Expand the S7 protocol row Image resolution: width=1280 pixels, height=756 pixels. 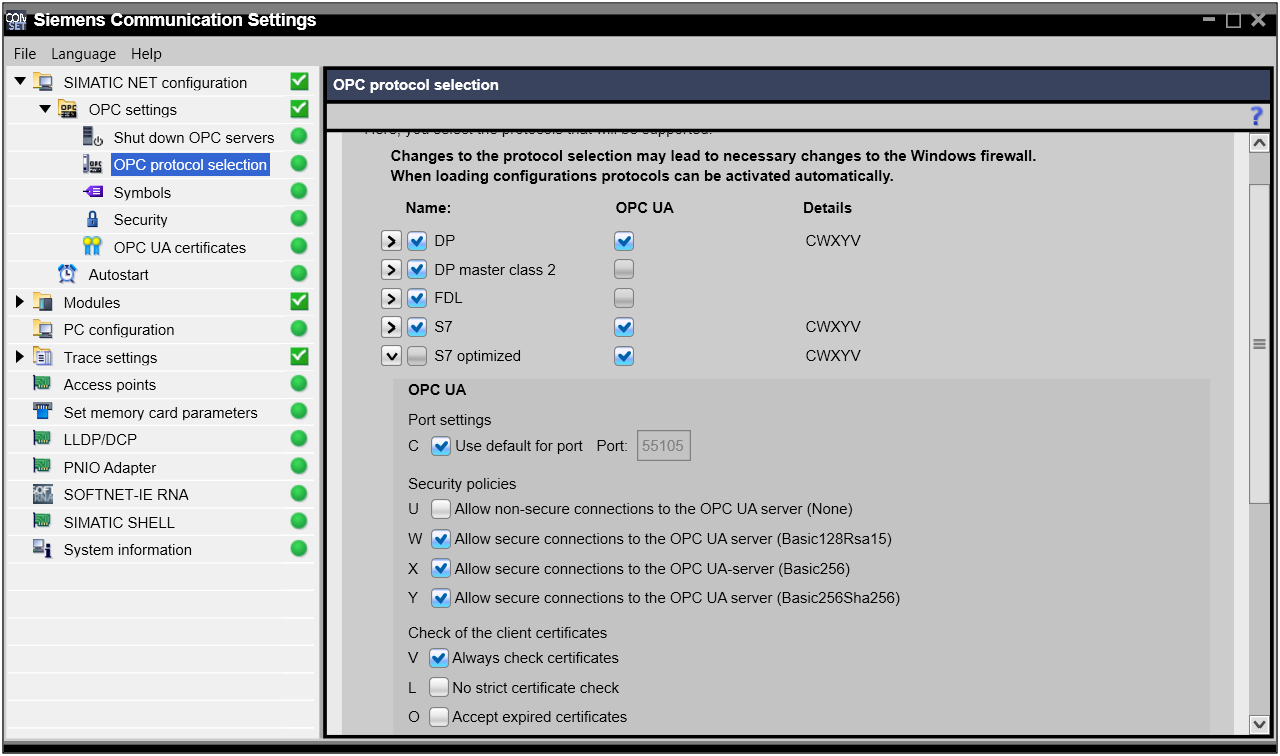(392, 327)
